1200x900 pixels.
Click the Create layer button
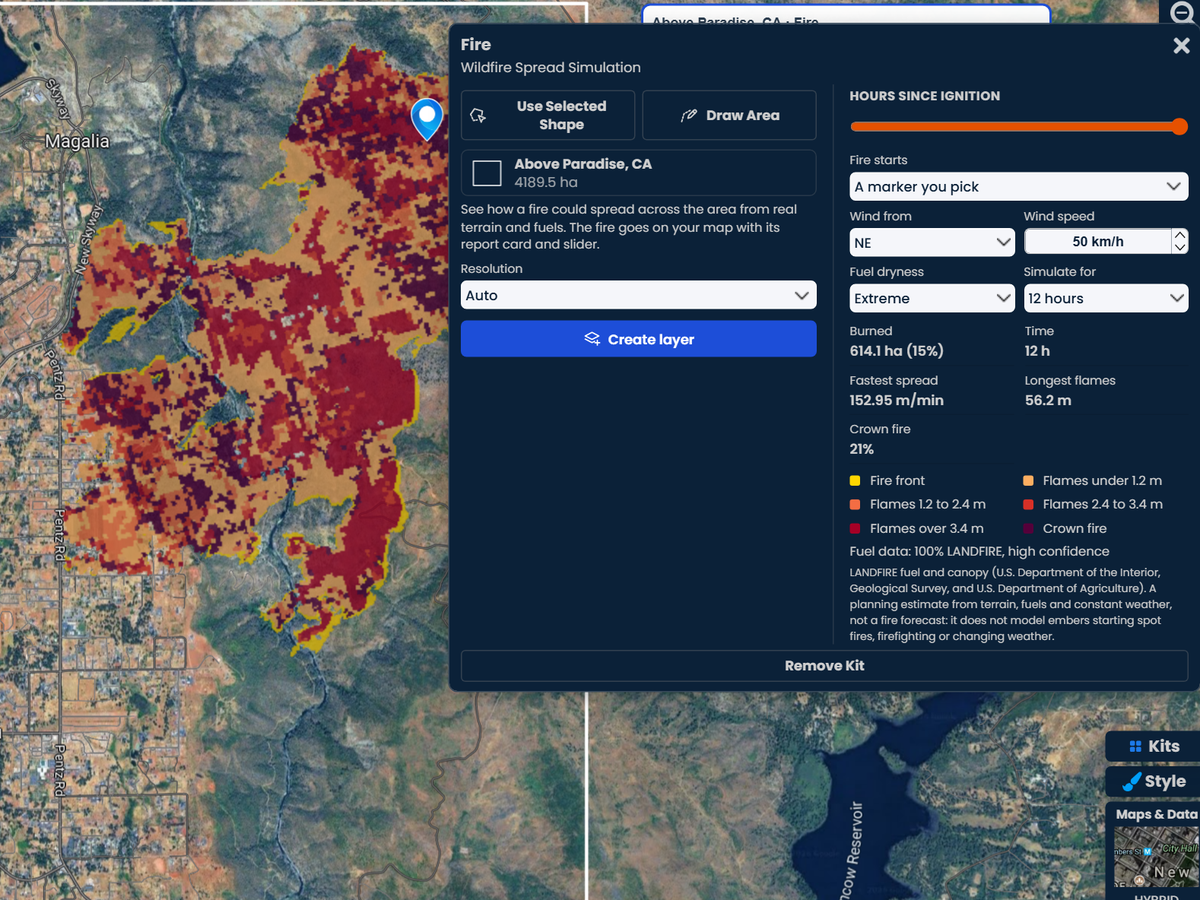(638, 339)
